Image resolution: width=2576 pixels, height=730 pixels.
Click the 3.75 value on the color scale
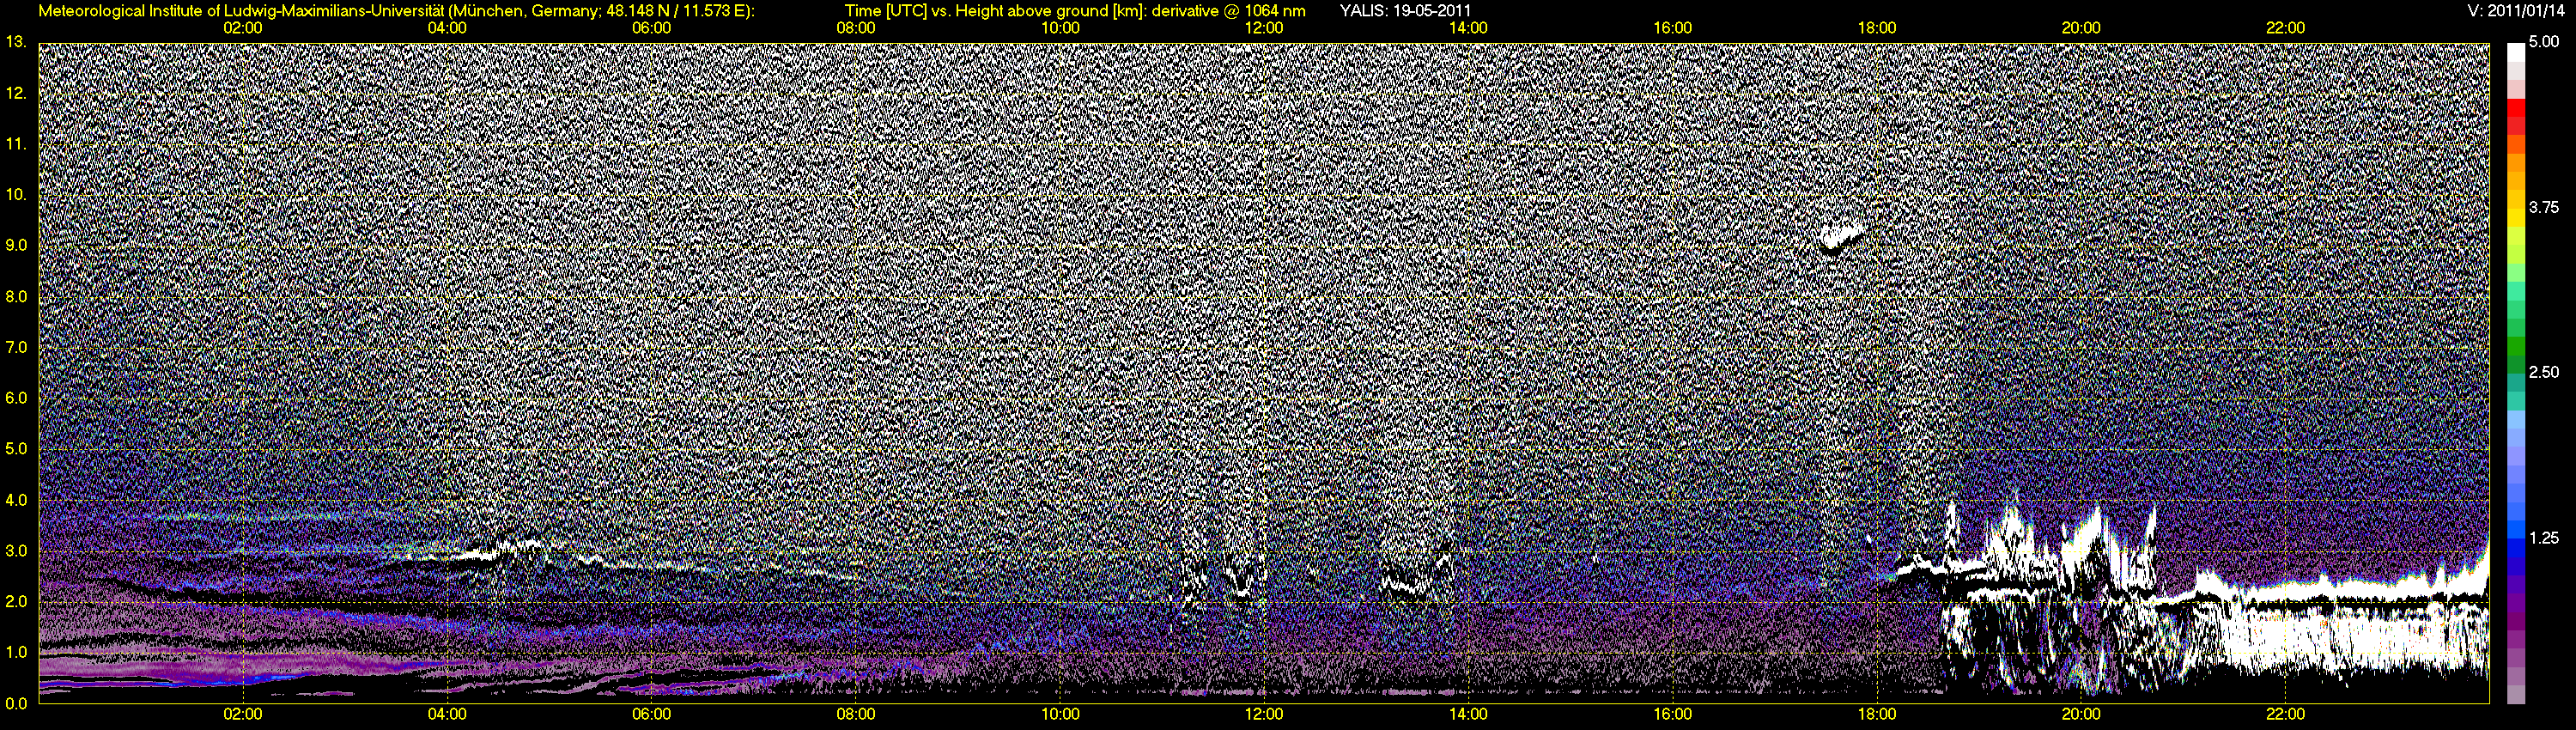2544,207
